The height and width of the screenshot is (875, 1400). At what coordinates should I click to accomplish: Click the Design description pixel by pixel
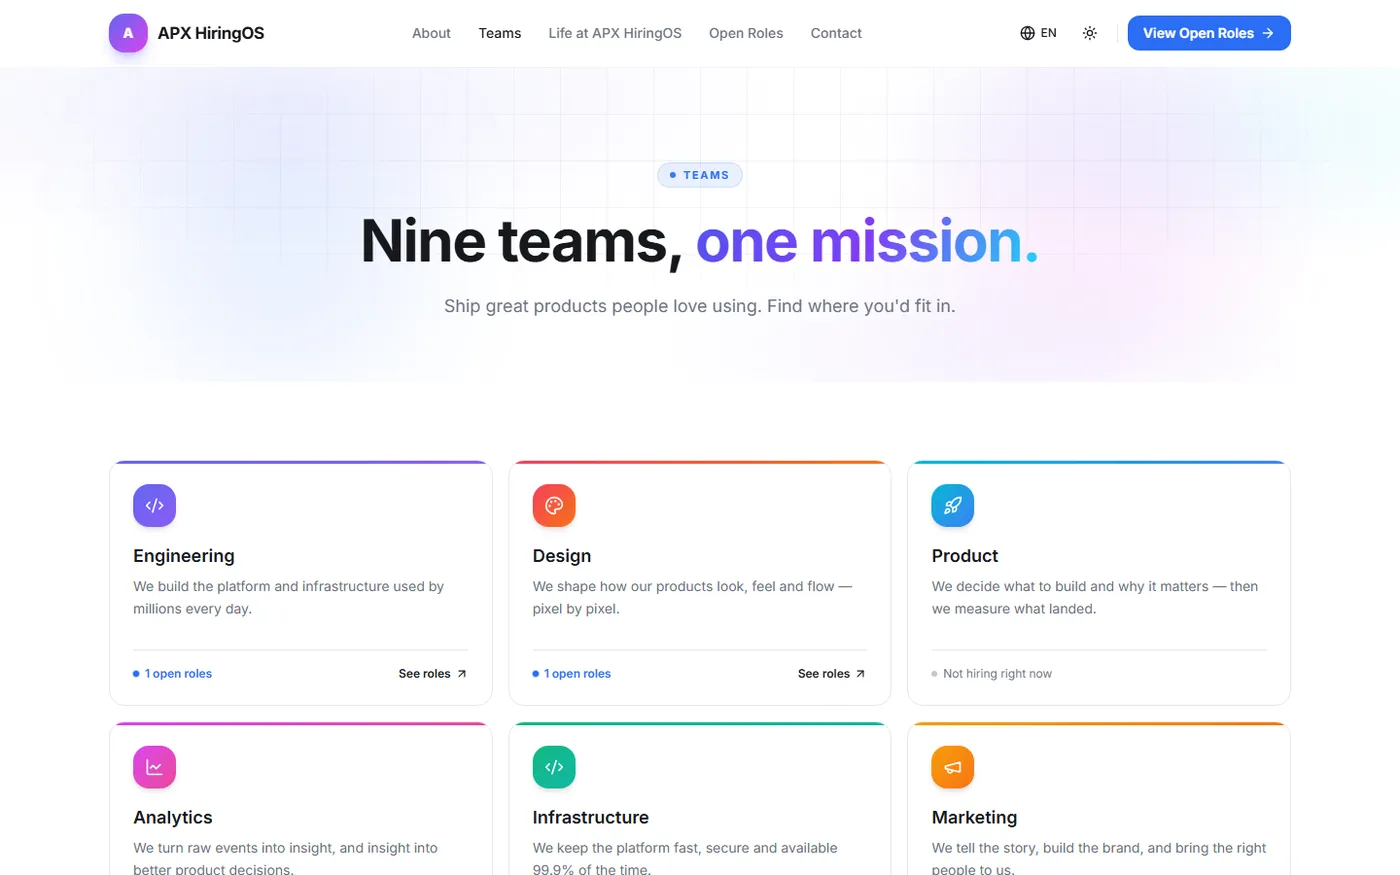tap(692, 598)
